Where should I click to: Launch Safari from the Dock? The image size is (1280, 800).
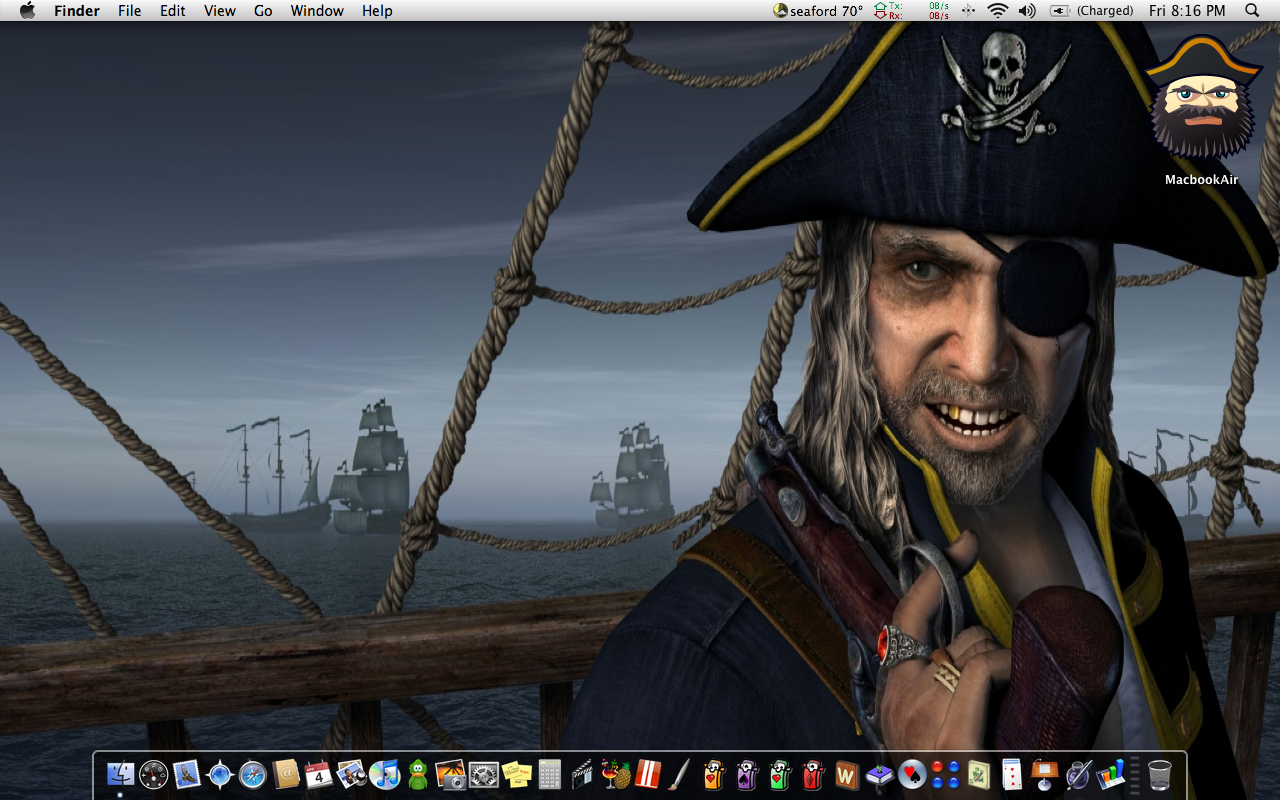pyautogui.click(x=253, y=774)
